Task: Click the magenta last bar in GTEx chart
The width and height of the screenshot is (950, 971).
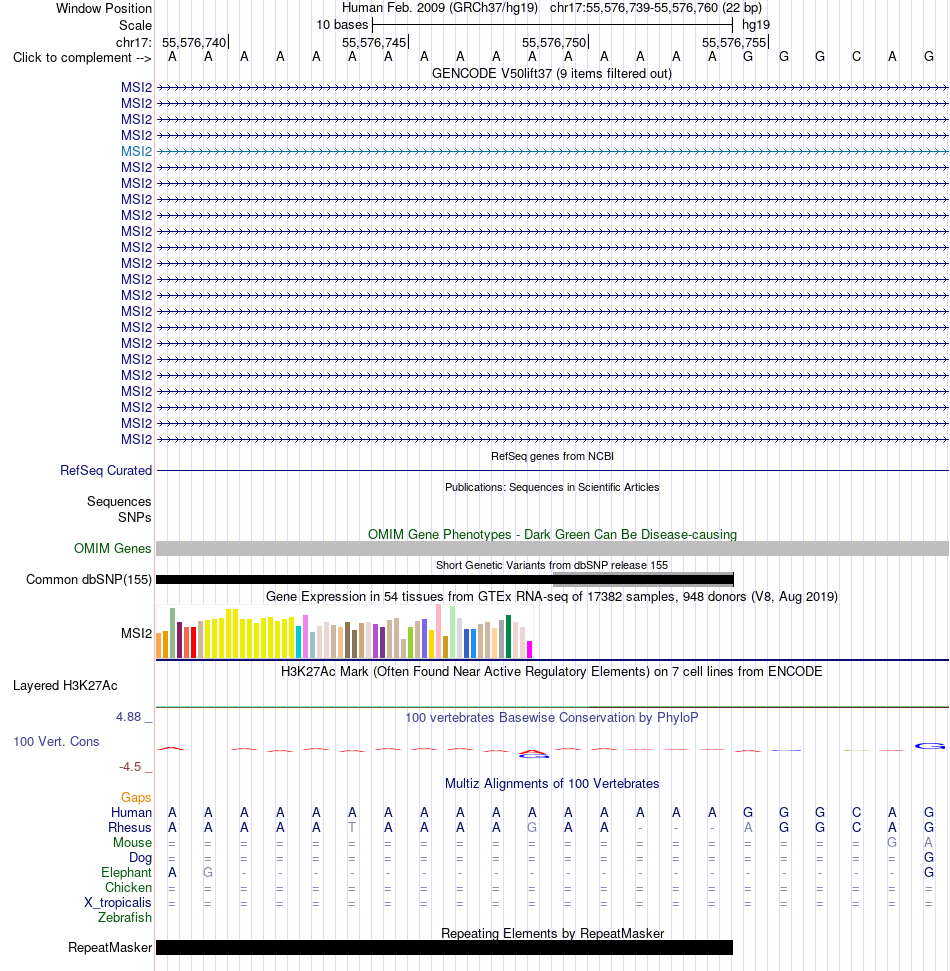Action: pyautogui.click(x=529, y=649)
